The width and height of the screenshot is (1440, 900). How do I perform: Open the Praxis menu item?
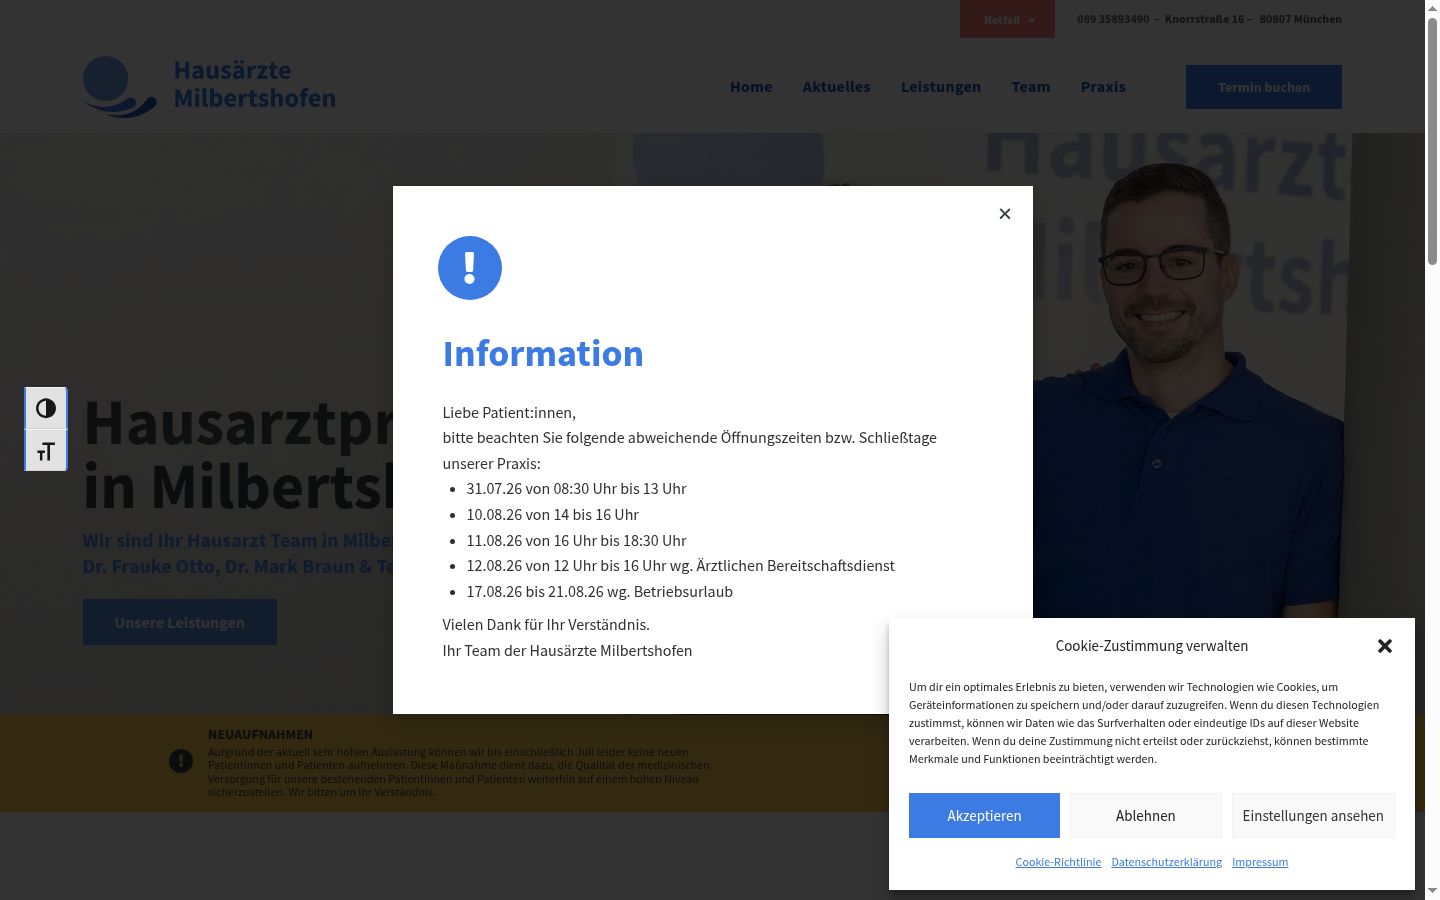click(1103, 87)
